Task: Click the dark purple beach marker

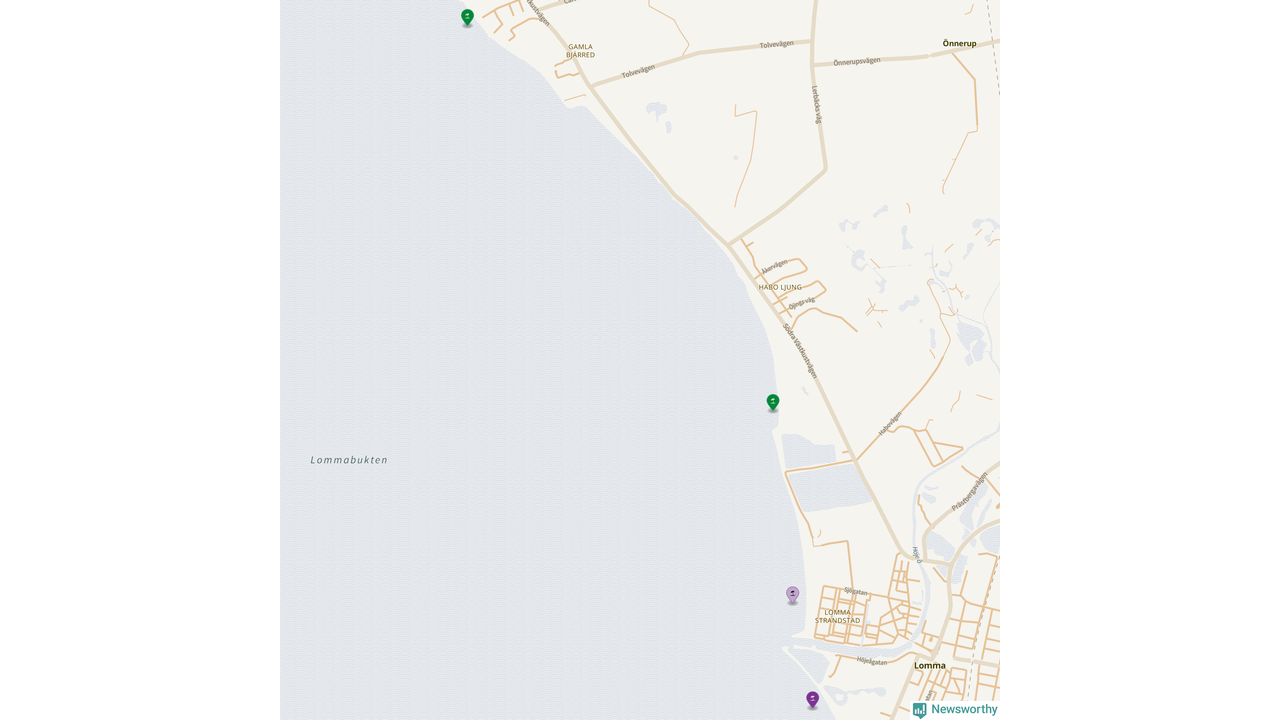Action: [813, 700]
